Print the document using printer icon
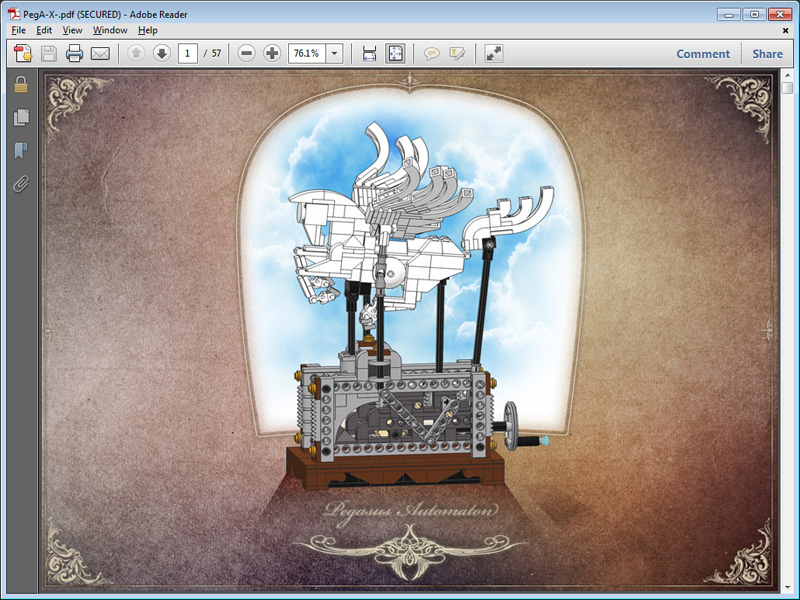The image size is (800, 600). point(74,54)
